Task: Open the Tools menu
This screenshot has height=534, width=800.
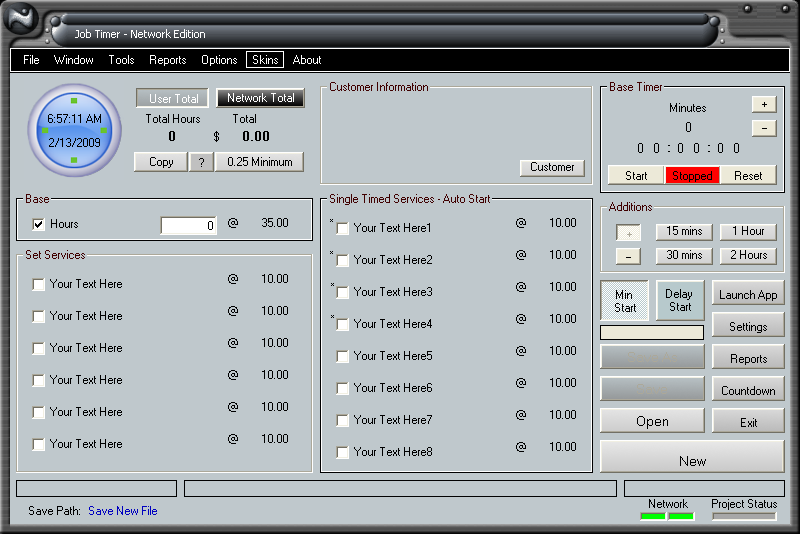Action: click(x=121, y=60)
